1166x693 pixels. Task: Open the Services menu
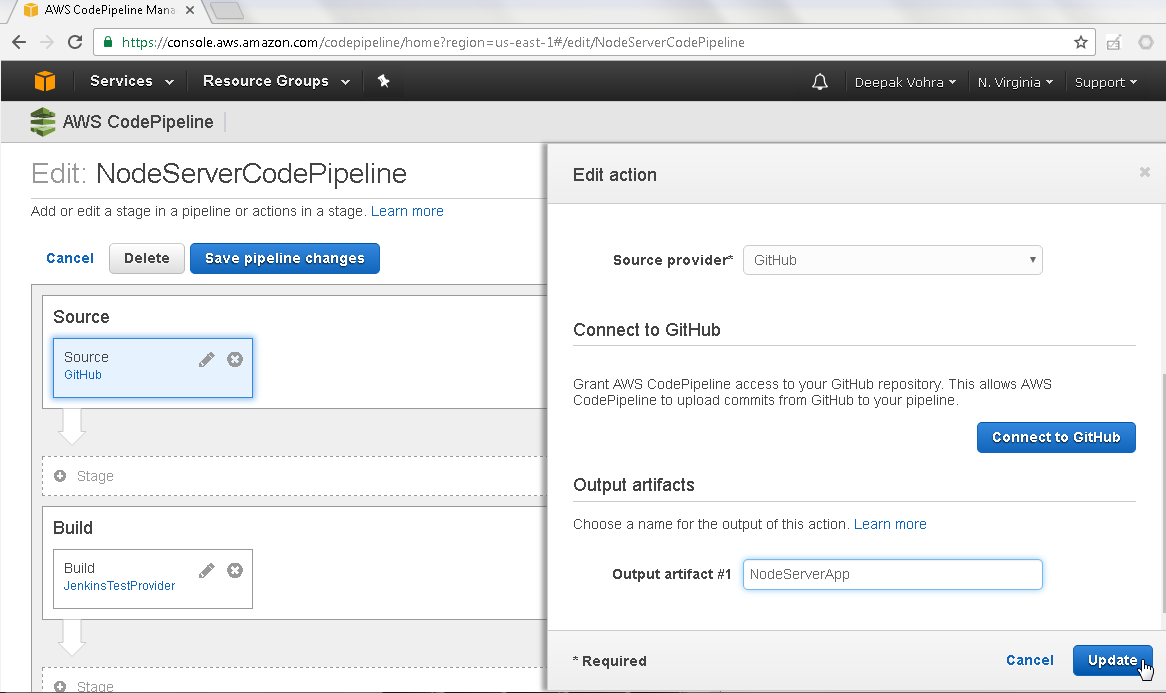(x=132, y=81)
